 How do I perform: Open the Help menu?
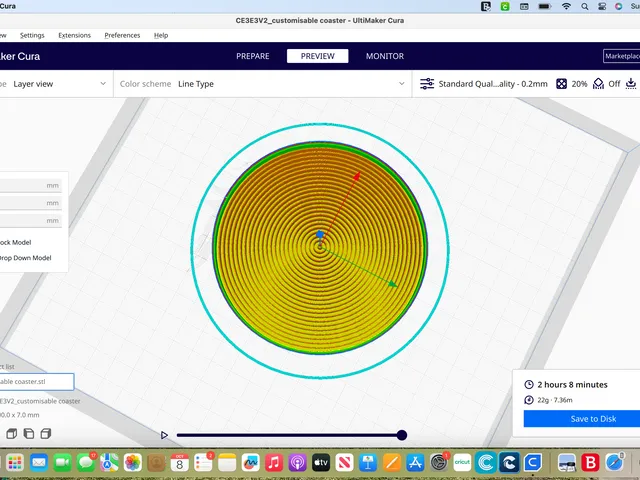161,35
